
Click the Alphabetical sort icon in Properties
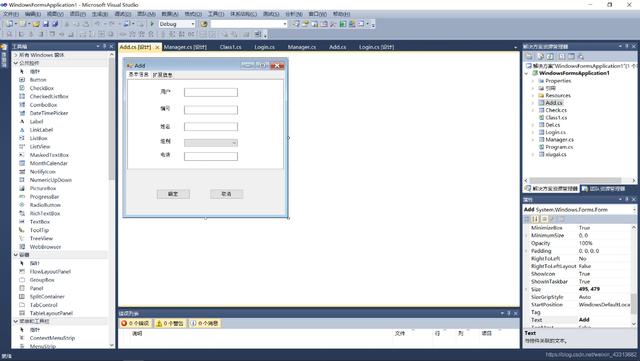click(535, 219)
